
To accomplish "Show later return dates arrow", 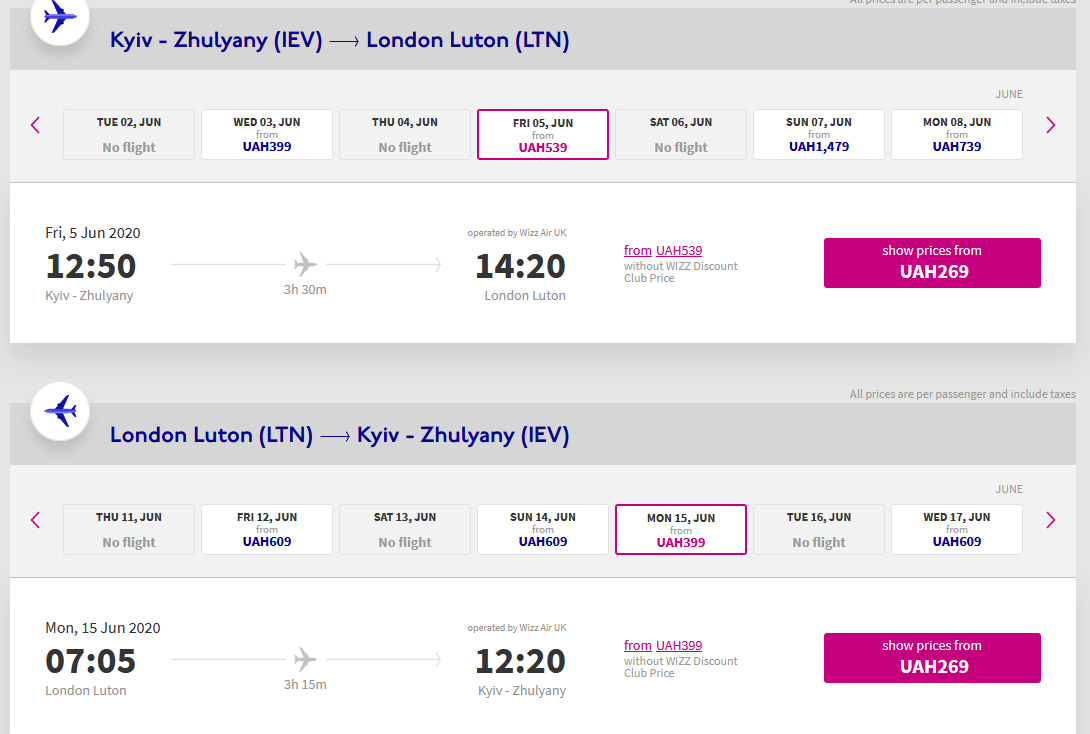I will [x=1050, y=520].
